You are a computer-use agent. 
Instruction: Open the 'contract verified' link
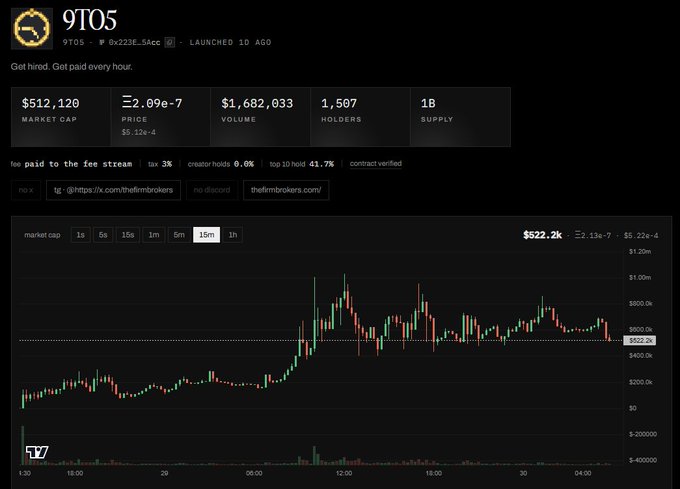pyautogui.click(x=376, y=163)
